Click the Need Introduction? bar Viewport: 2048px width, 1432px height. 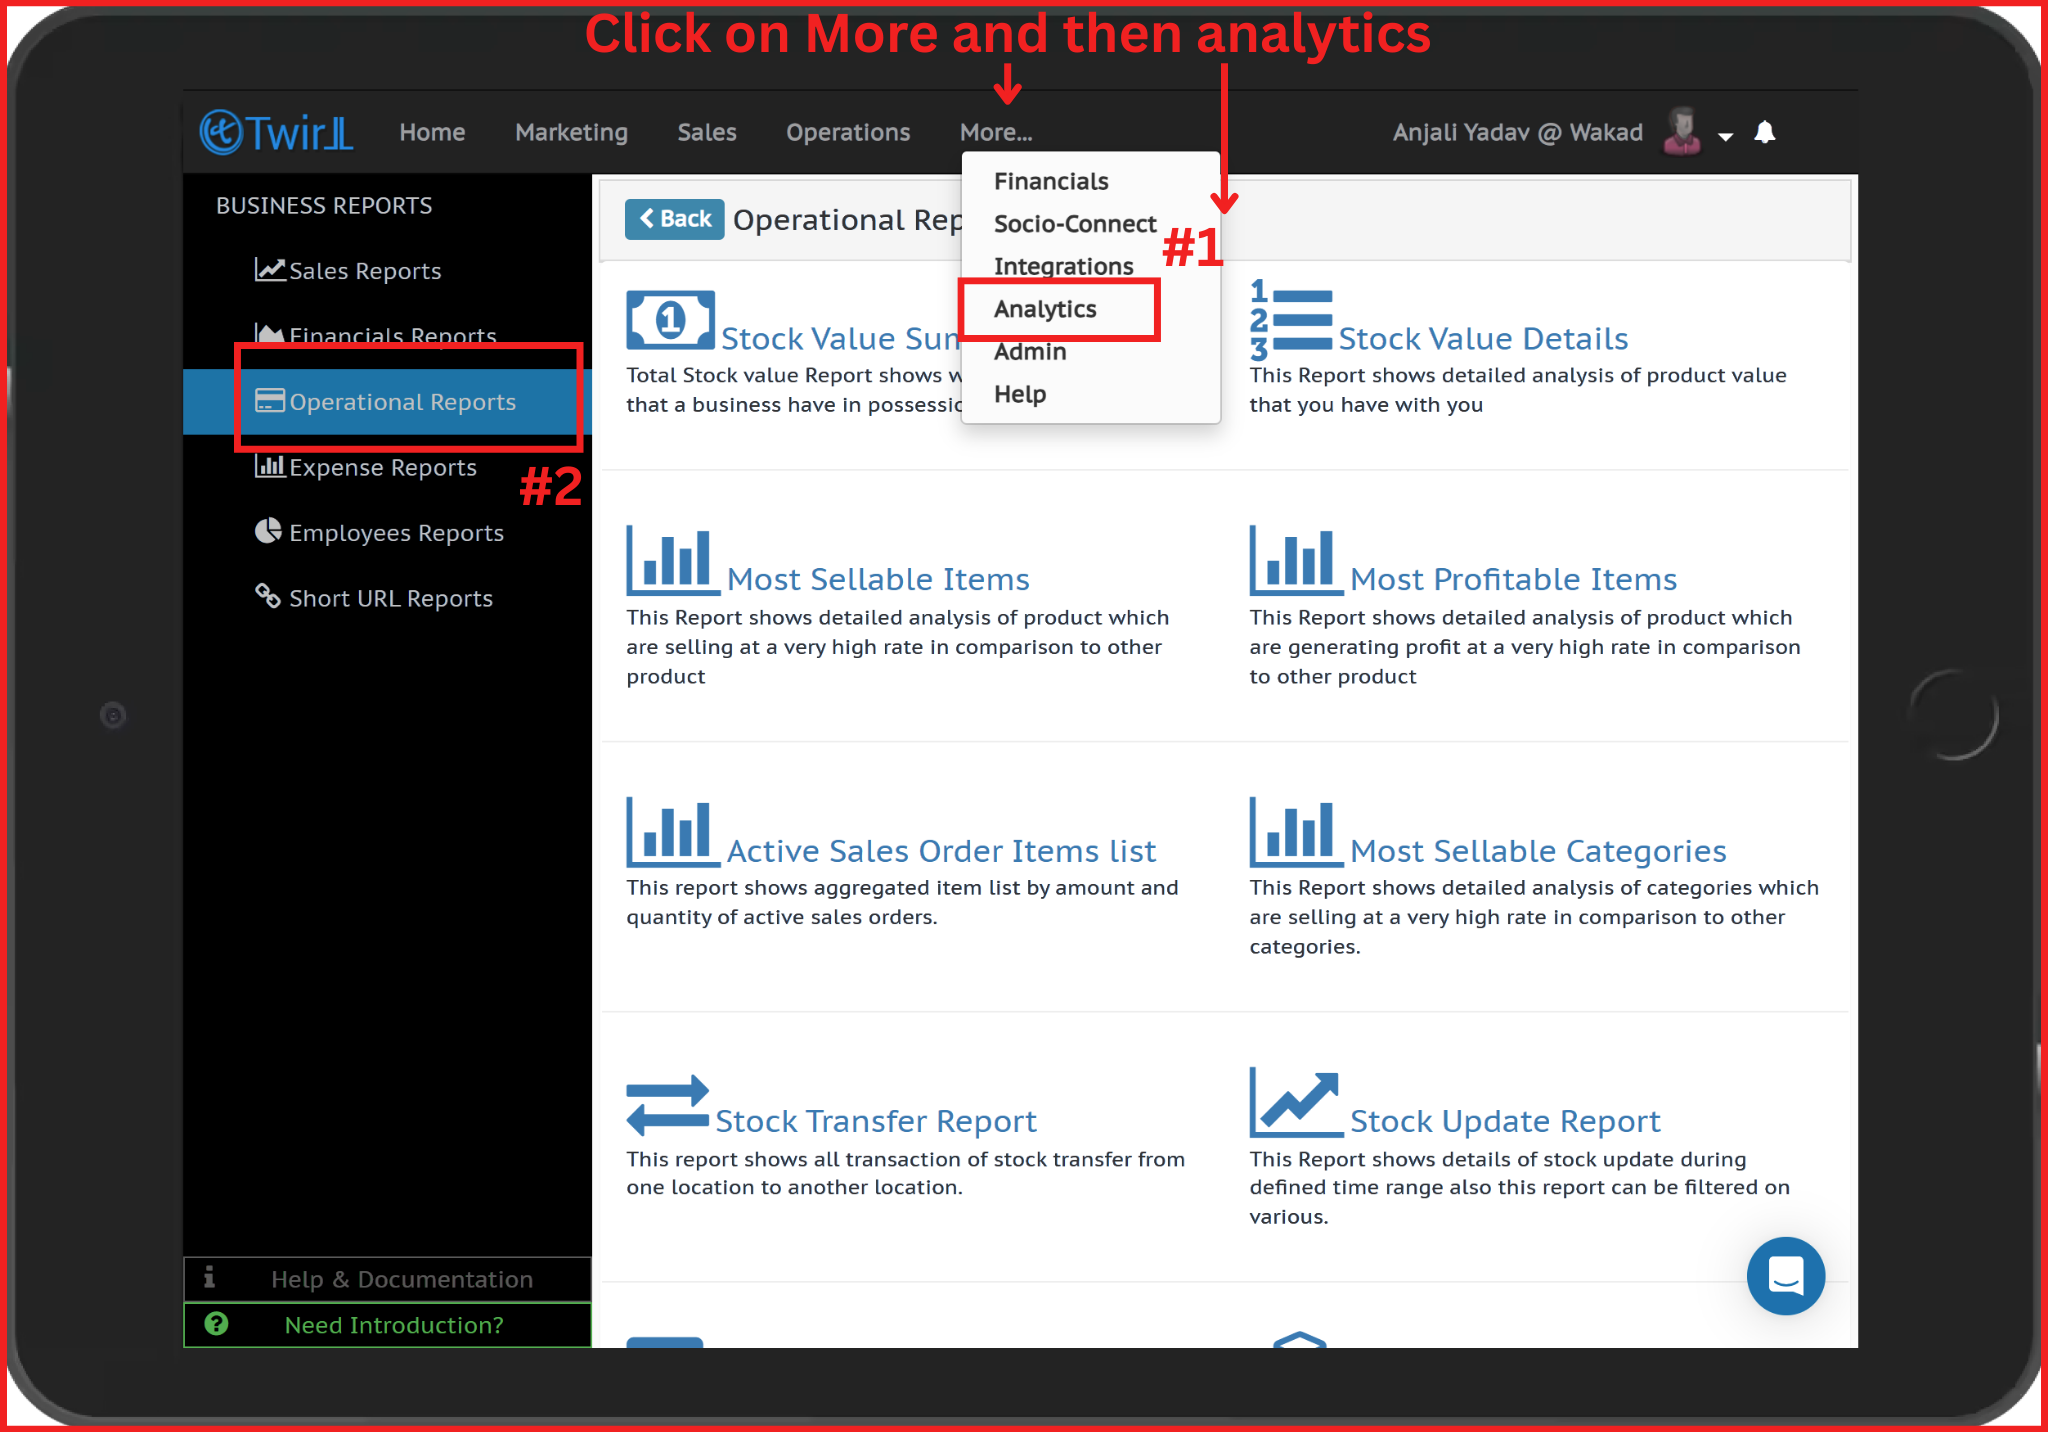click(393, 1325)
